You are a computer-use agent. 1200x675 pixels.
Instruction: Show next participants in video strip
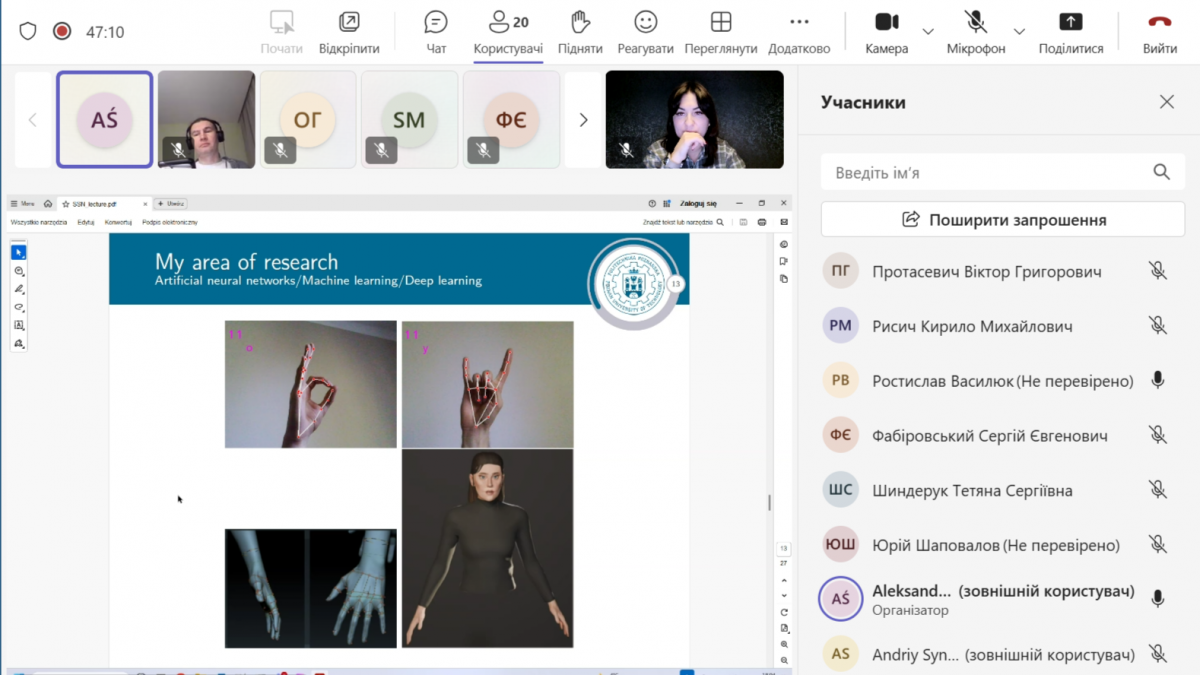(x=583, y=120)
